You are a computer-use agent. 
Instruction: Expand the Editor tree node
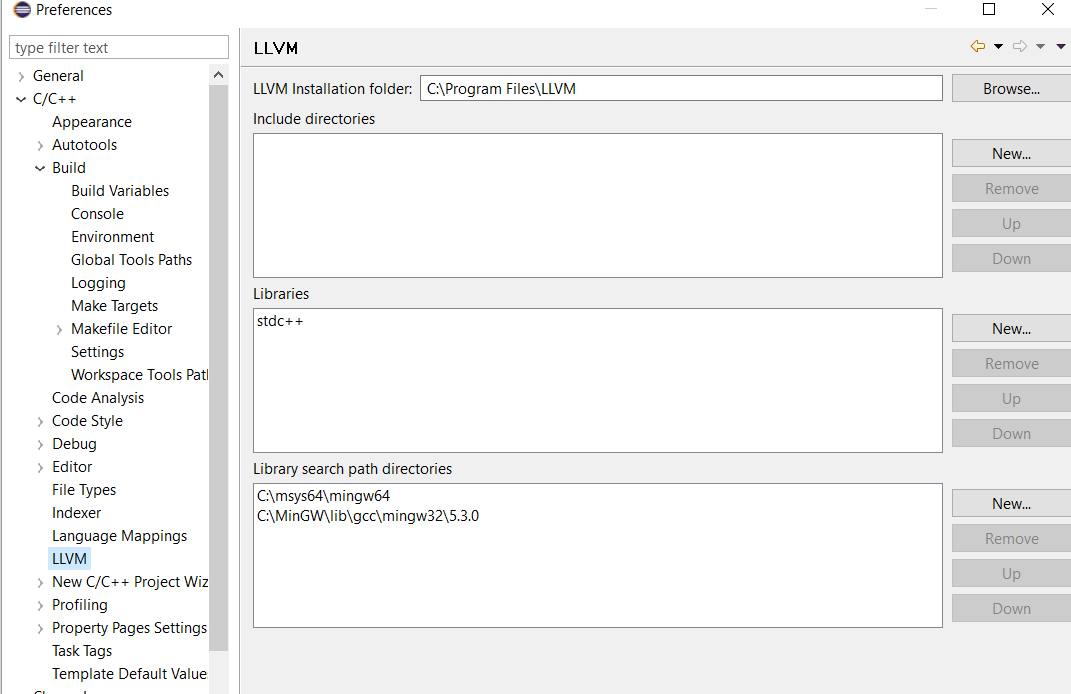pos(40,467)
